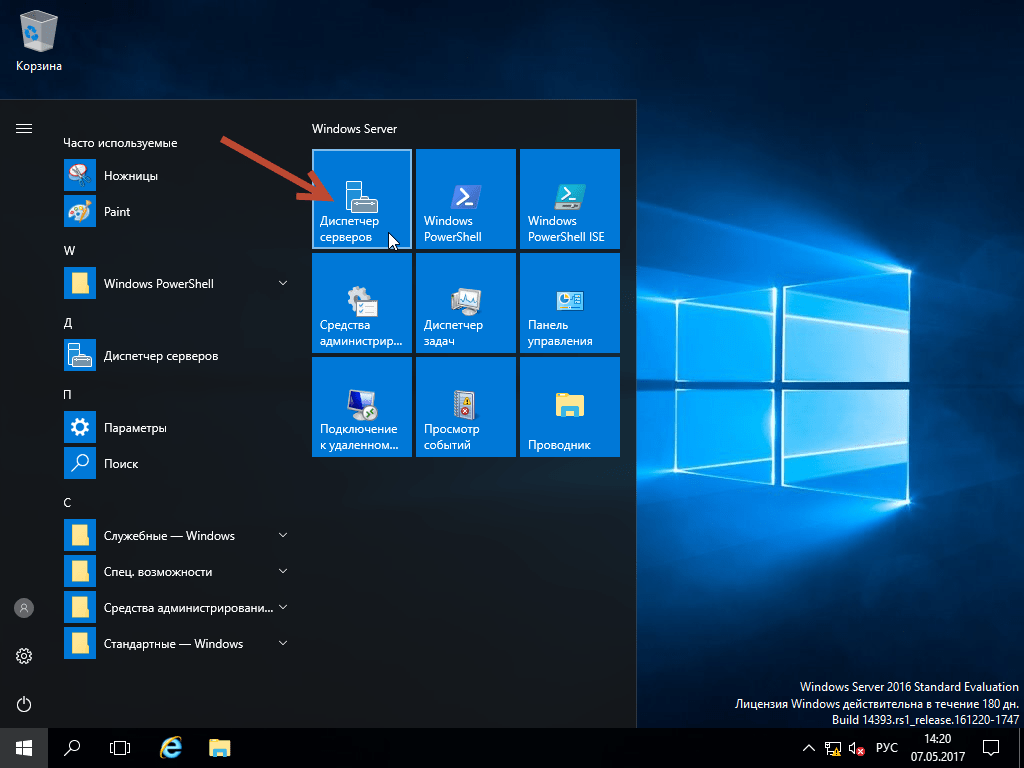Open the Подключение к удаленному рабочему столу tile
1024x768 pixels.
click(361, 407)
